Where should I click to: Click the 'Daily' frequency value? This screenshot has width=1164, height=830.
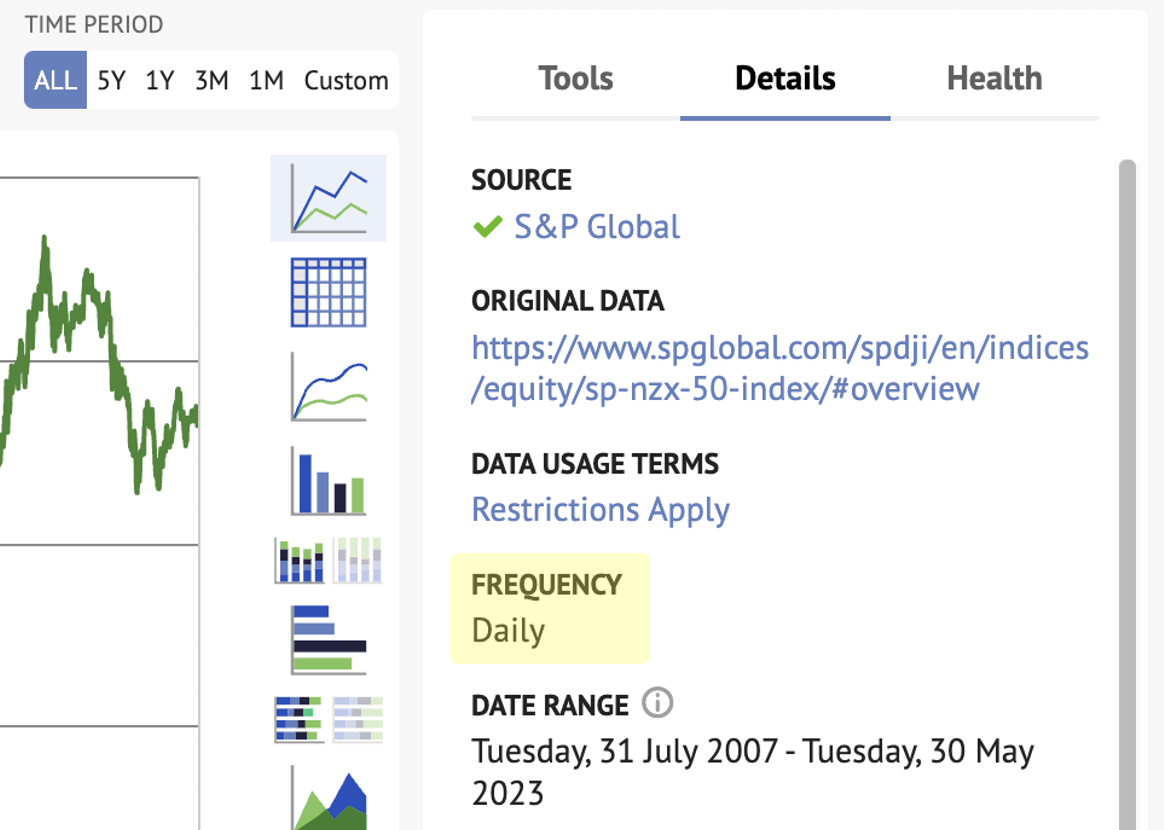[509, 630]
